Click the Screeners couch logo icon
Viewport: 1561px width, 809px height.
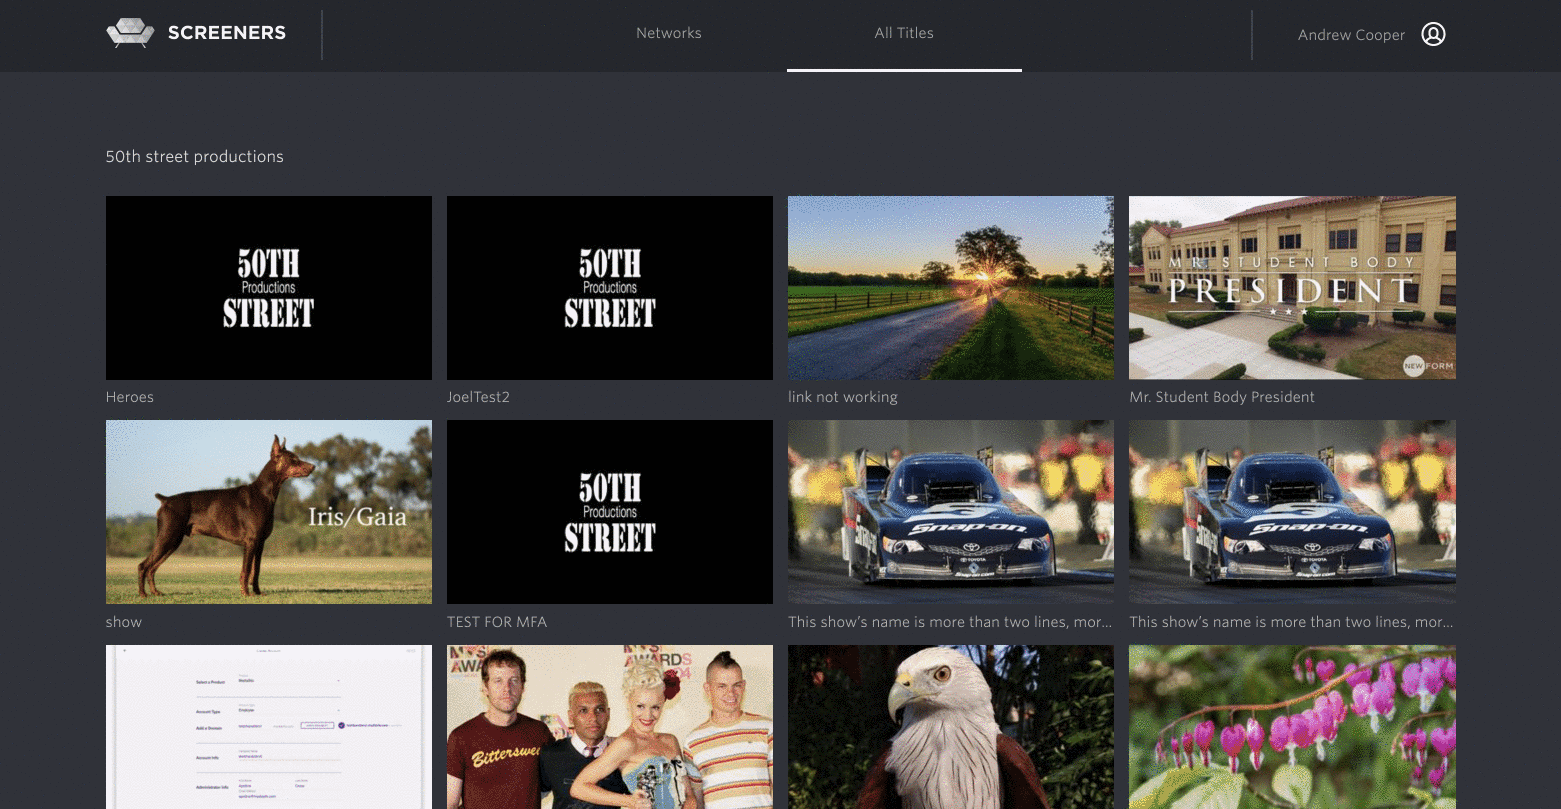pos(130,33)
